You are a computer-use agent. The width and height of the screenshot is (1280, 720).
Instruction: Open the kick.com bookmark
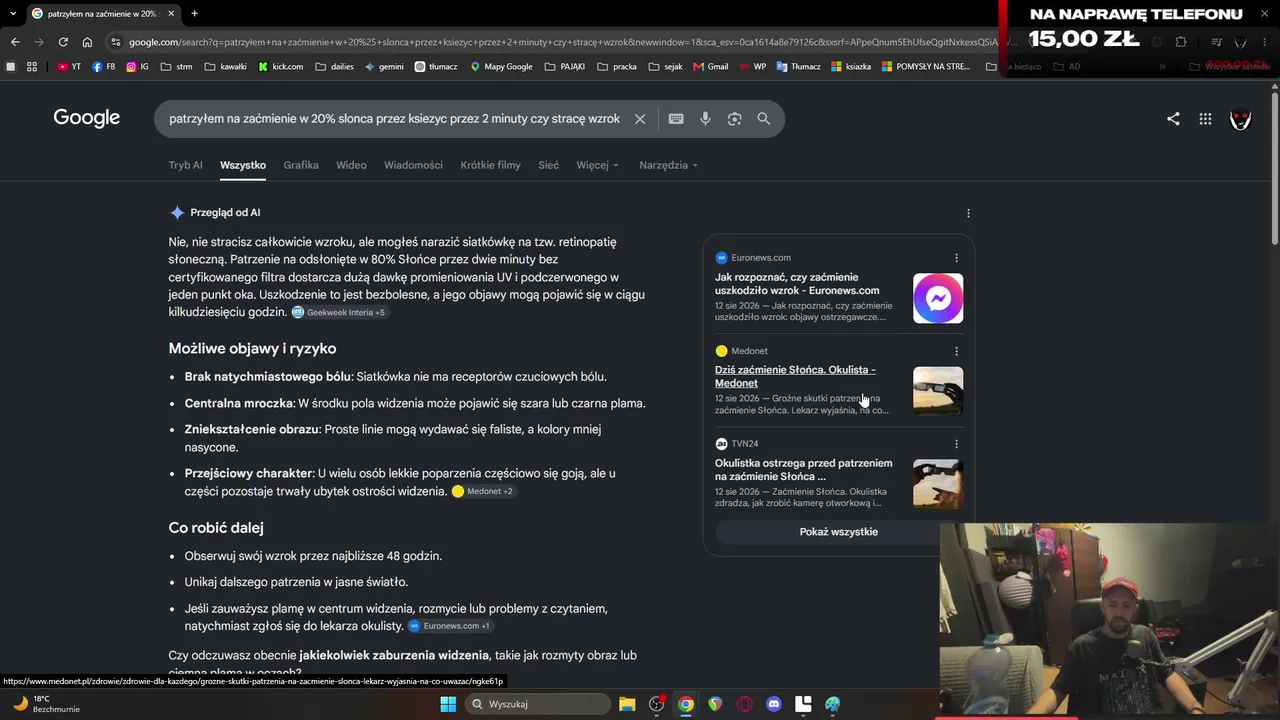(280, 67)
